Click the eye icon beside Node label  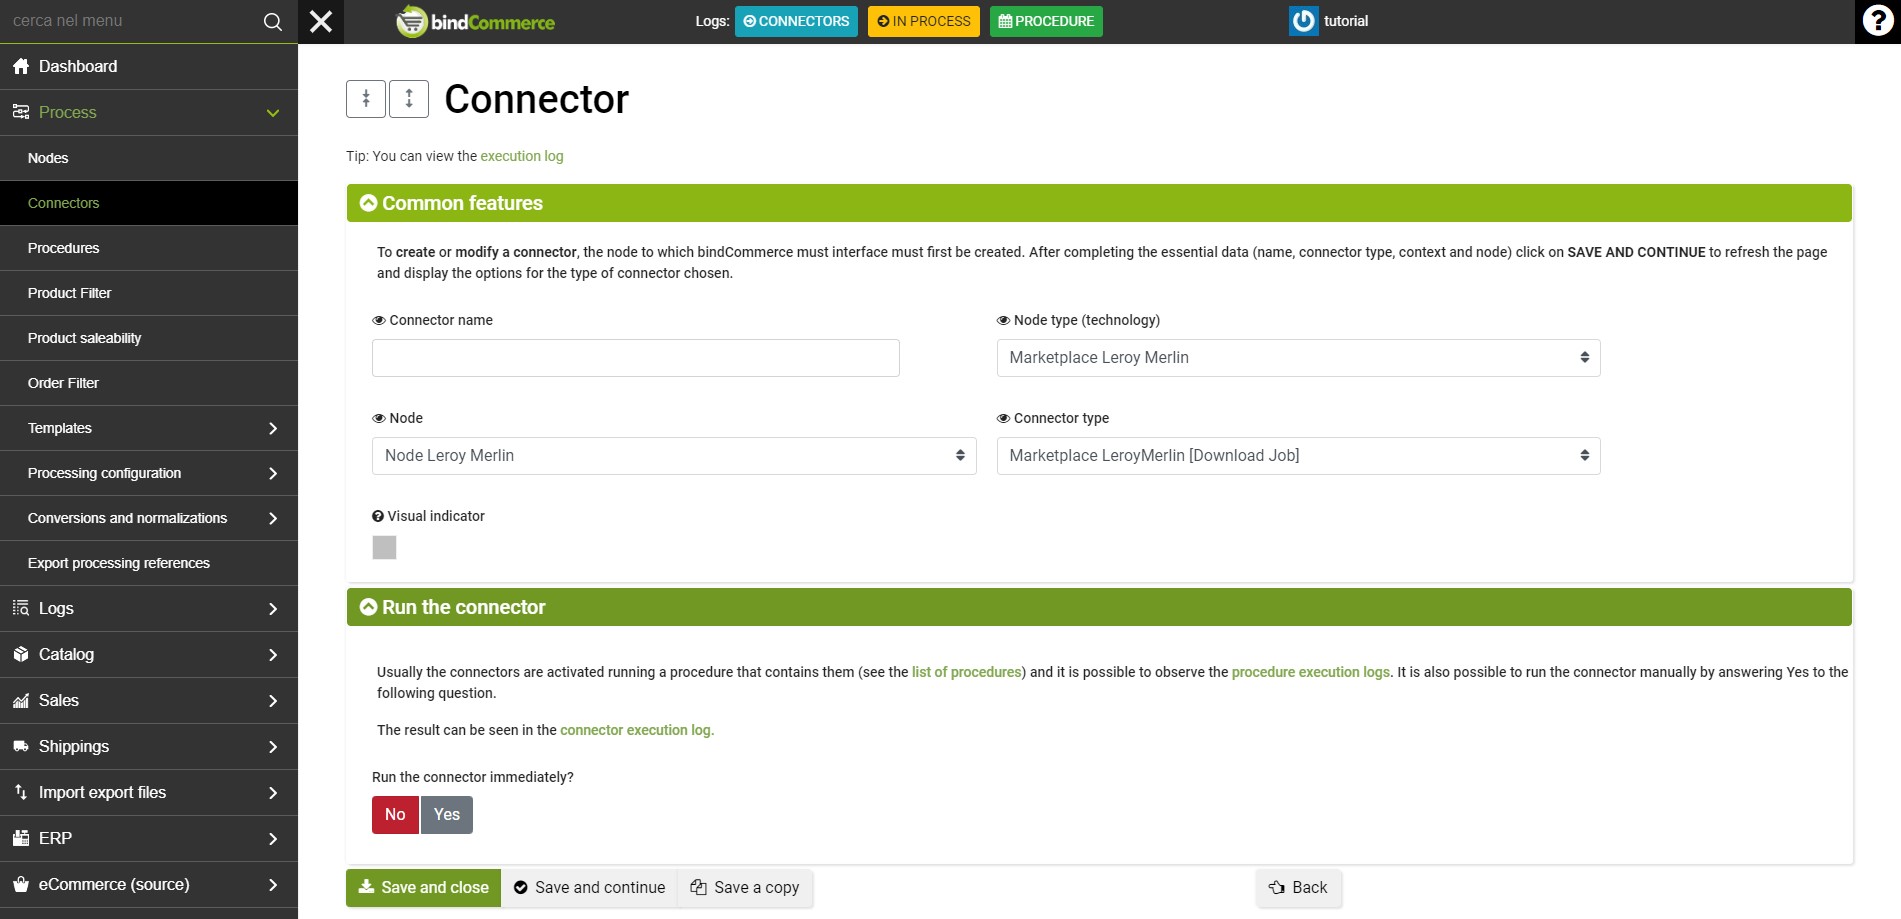coord(379,419)
